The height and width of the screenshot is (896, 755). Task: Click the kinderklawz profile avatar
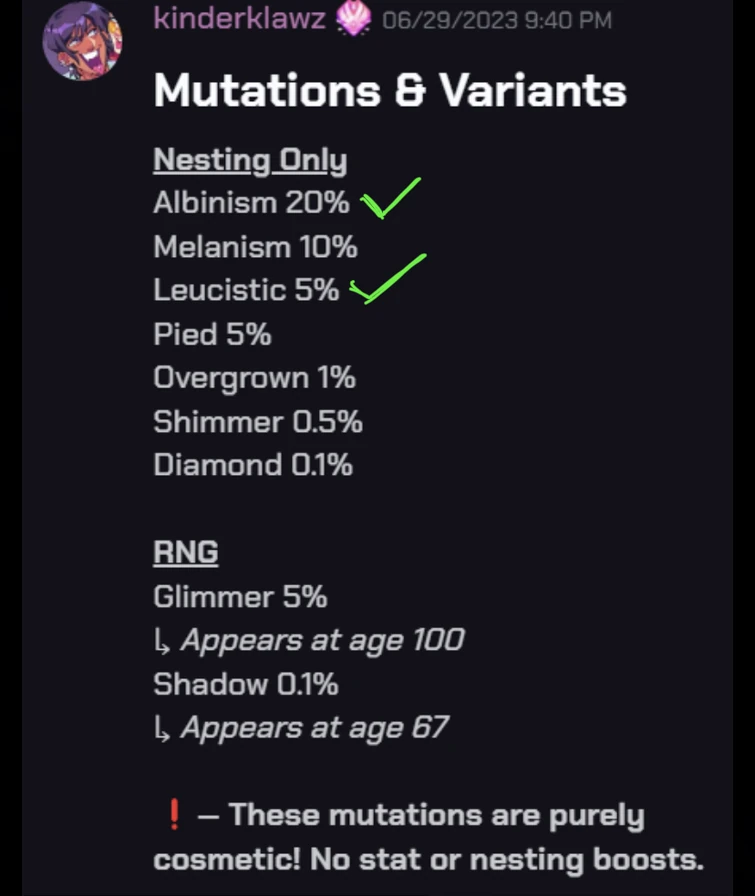point(82,41)
